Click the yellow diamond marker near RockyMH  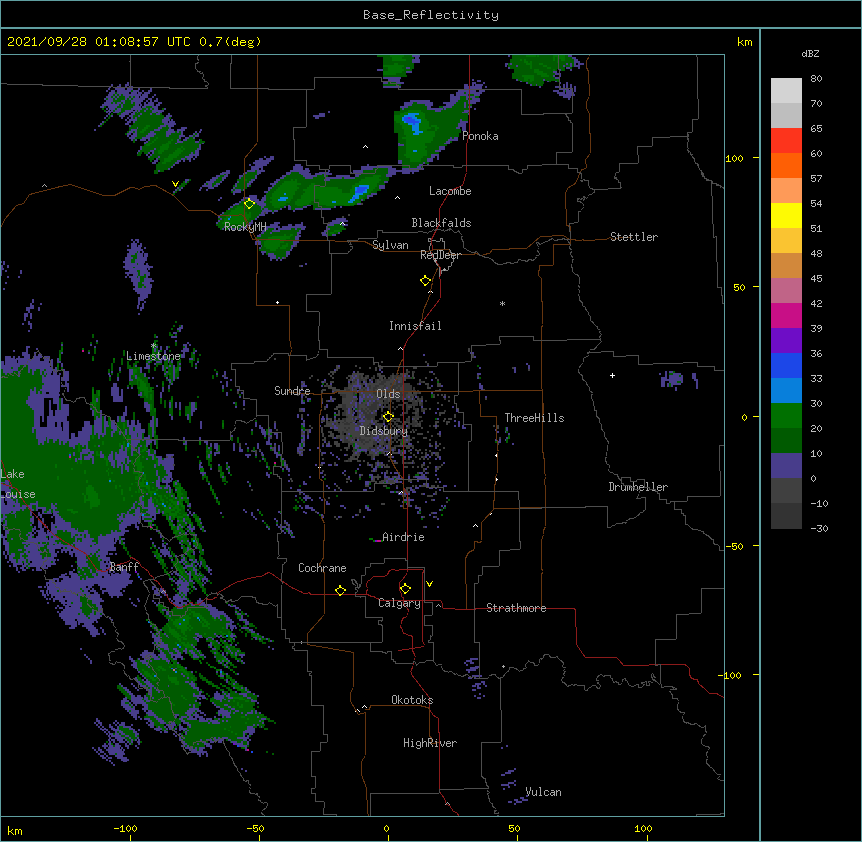point(249,203)
